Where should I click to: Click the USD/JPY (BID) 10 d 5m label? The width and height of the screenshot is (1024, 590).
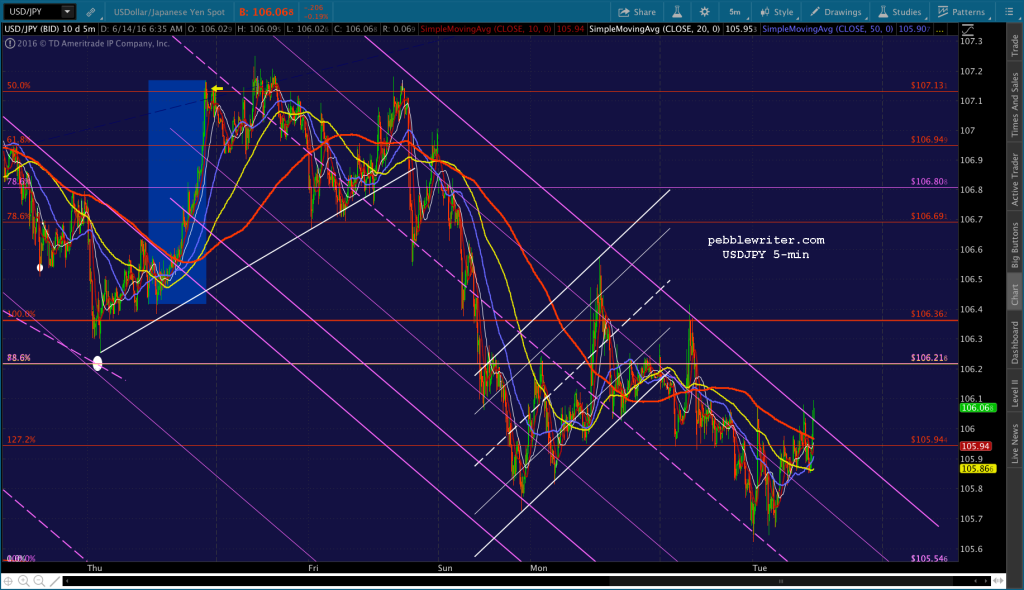pyautogui.click(x=50, y=29)
